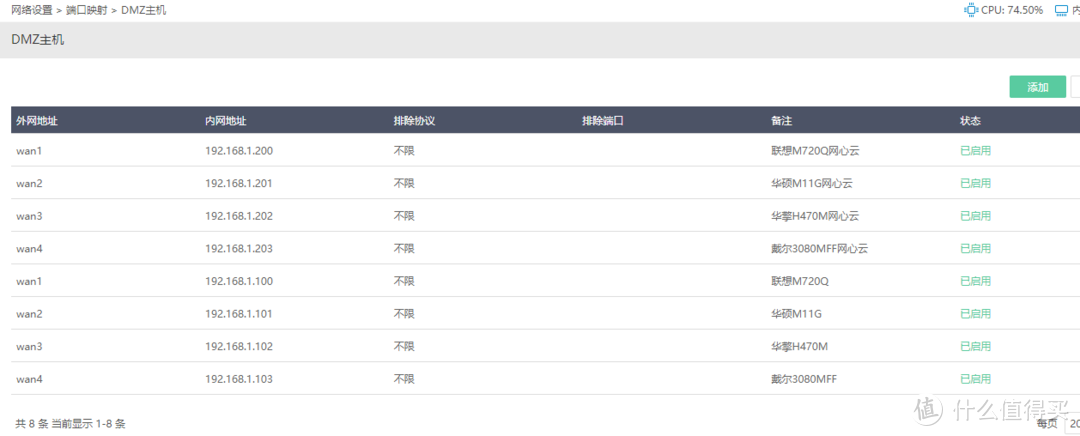Sort by 外网地址 column header
Image resolution: width=1080 pixels, height=436 pixels.
click(37, 121)
